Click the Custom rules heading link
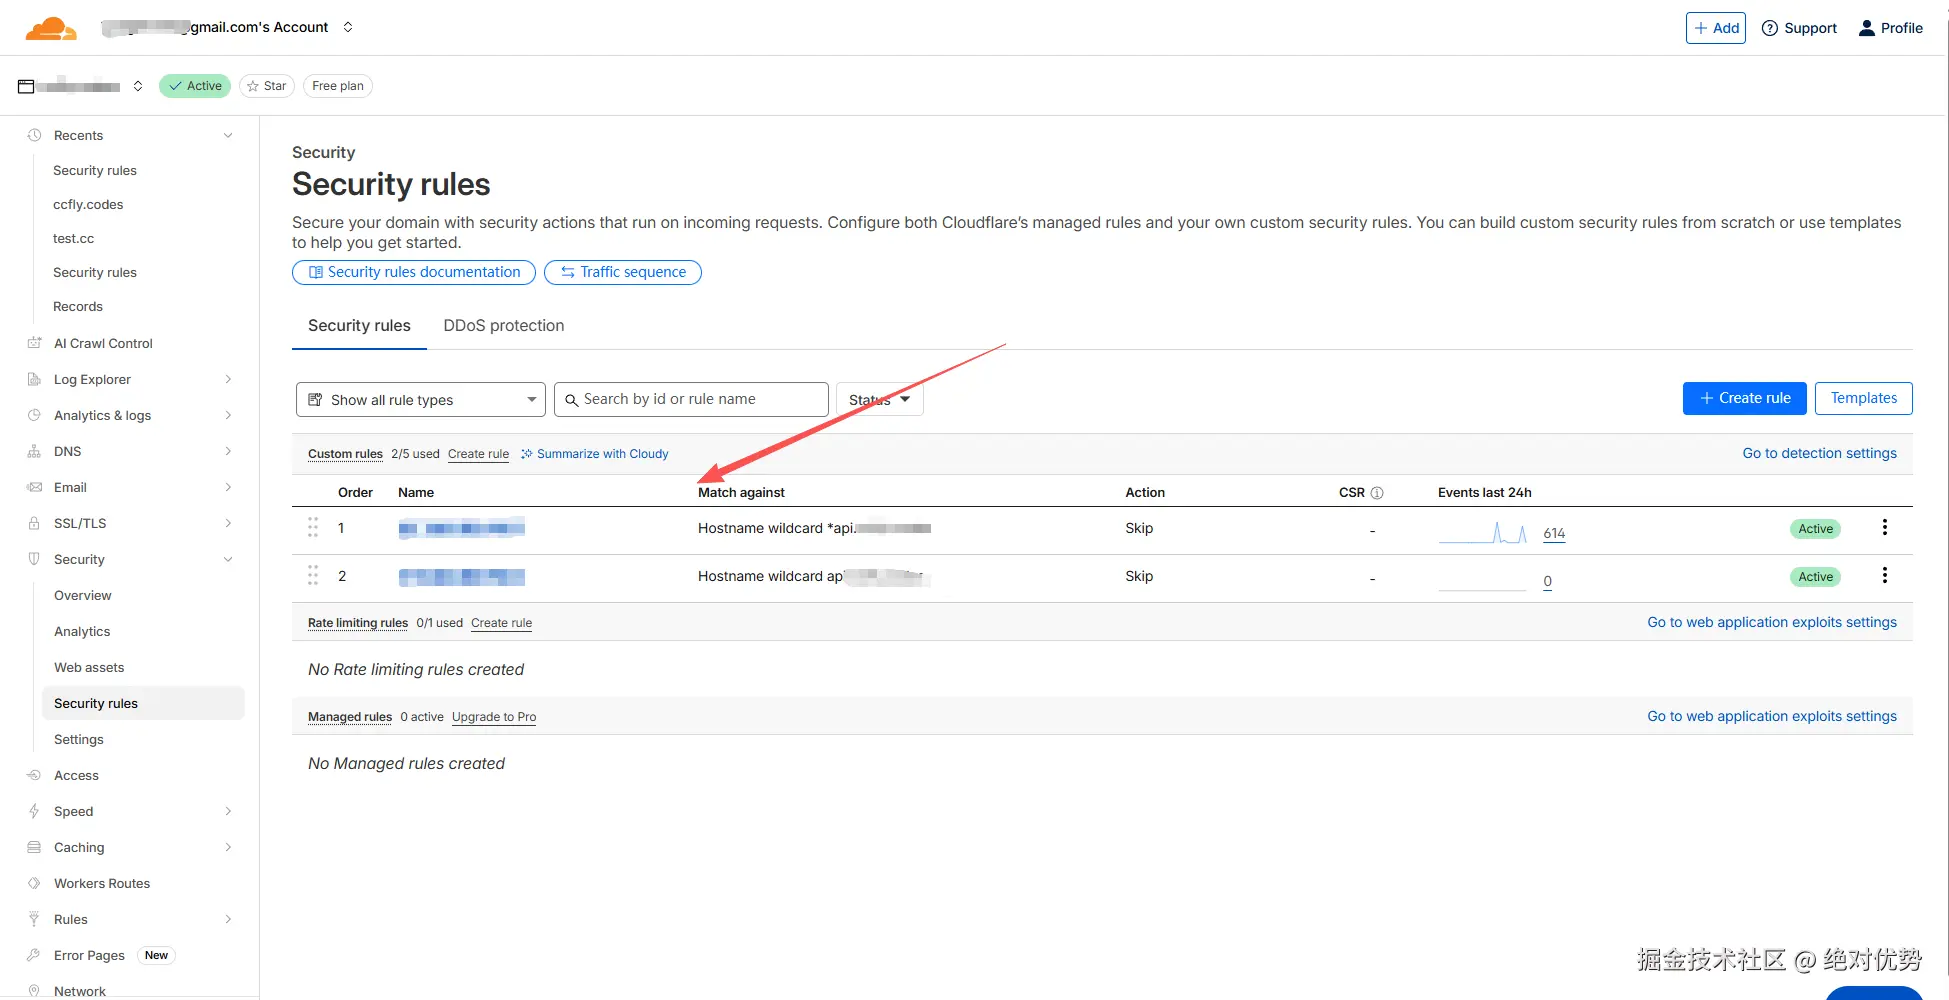The width and height of the screenshot is (1949, 1000). click(345, 454)
